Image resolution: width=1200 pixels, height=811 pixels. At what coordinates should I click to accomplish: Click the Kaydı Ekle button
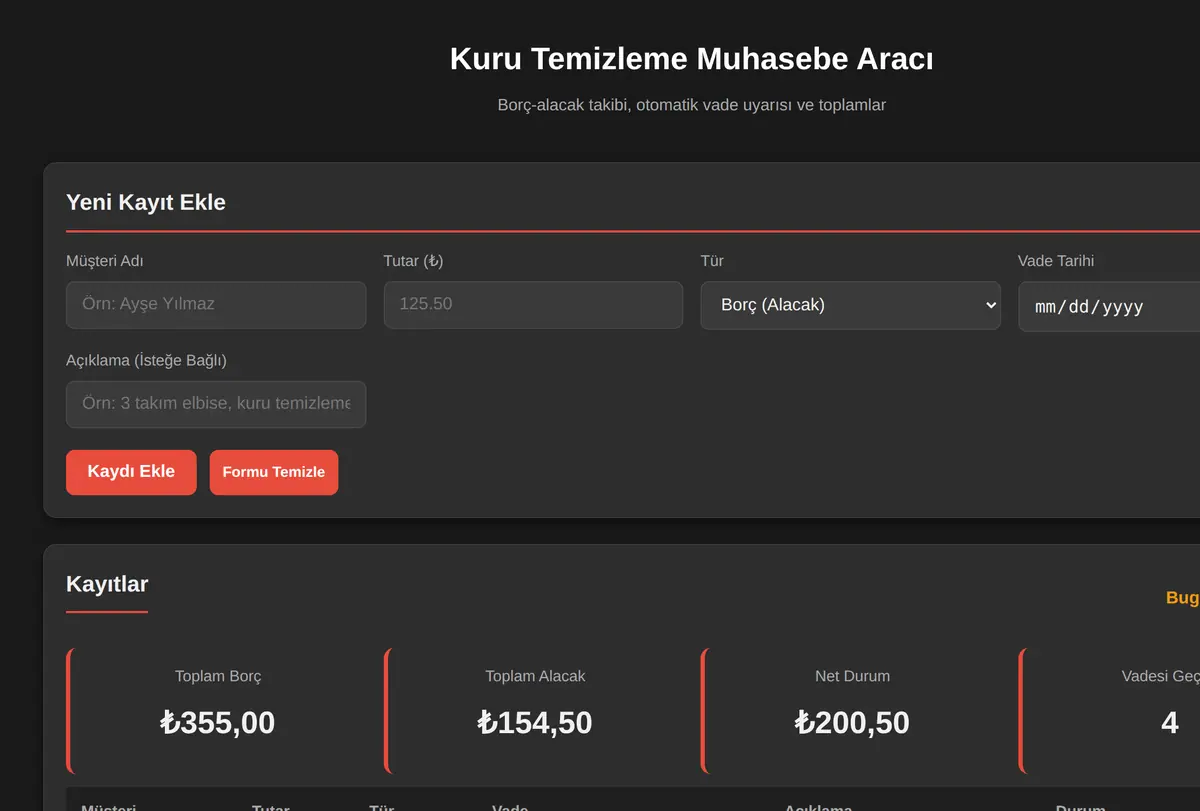[131, 472]
